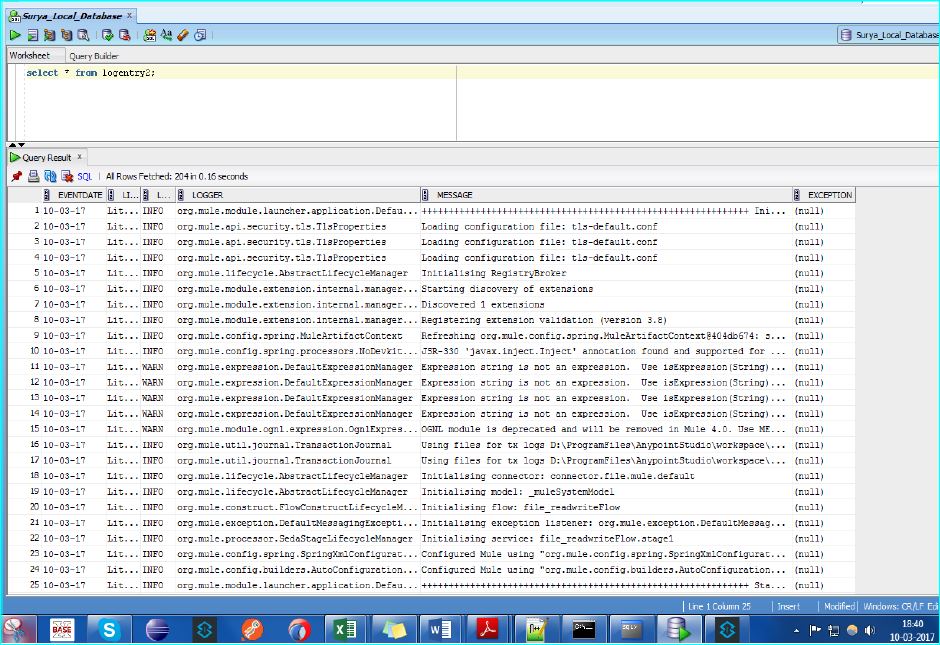Screen dimensions: 940x645
Task: Open Adobe Reader from the taskbar
Action: click(x=488, y=629)
